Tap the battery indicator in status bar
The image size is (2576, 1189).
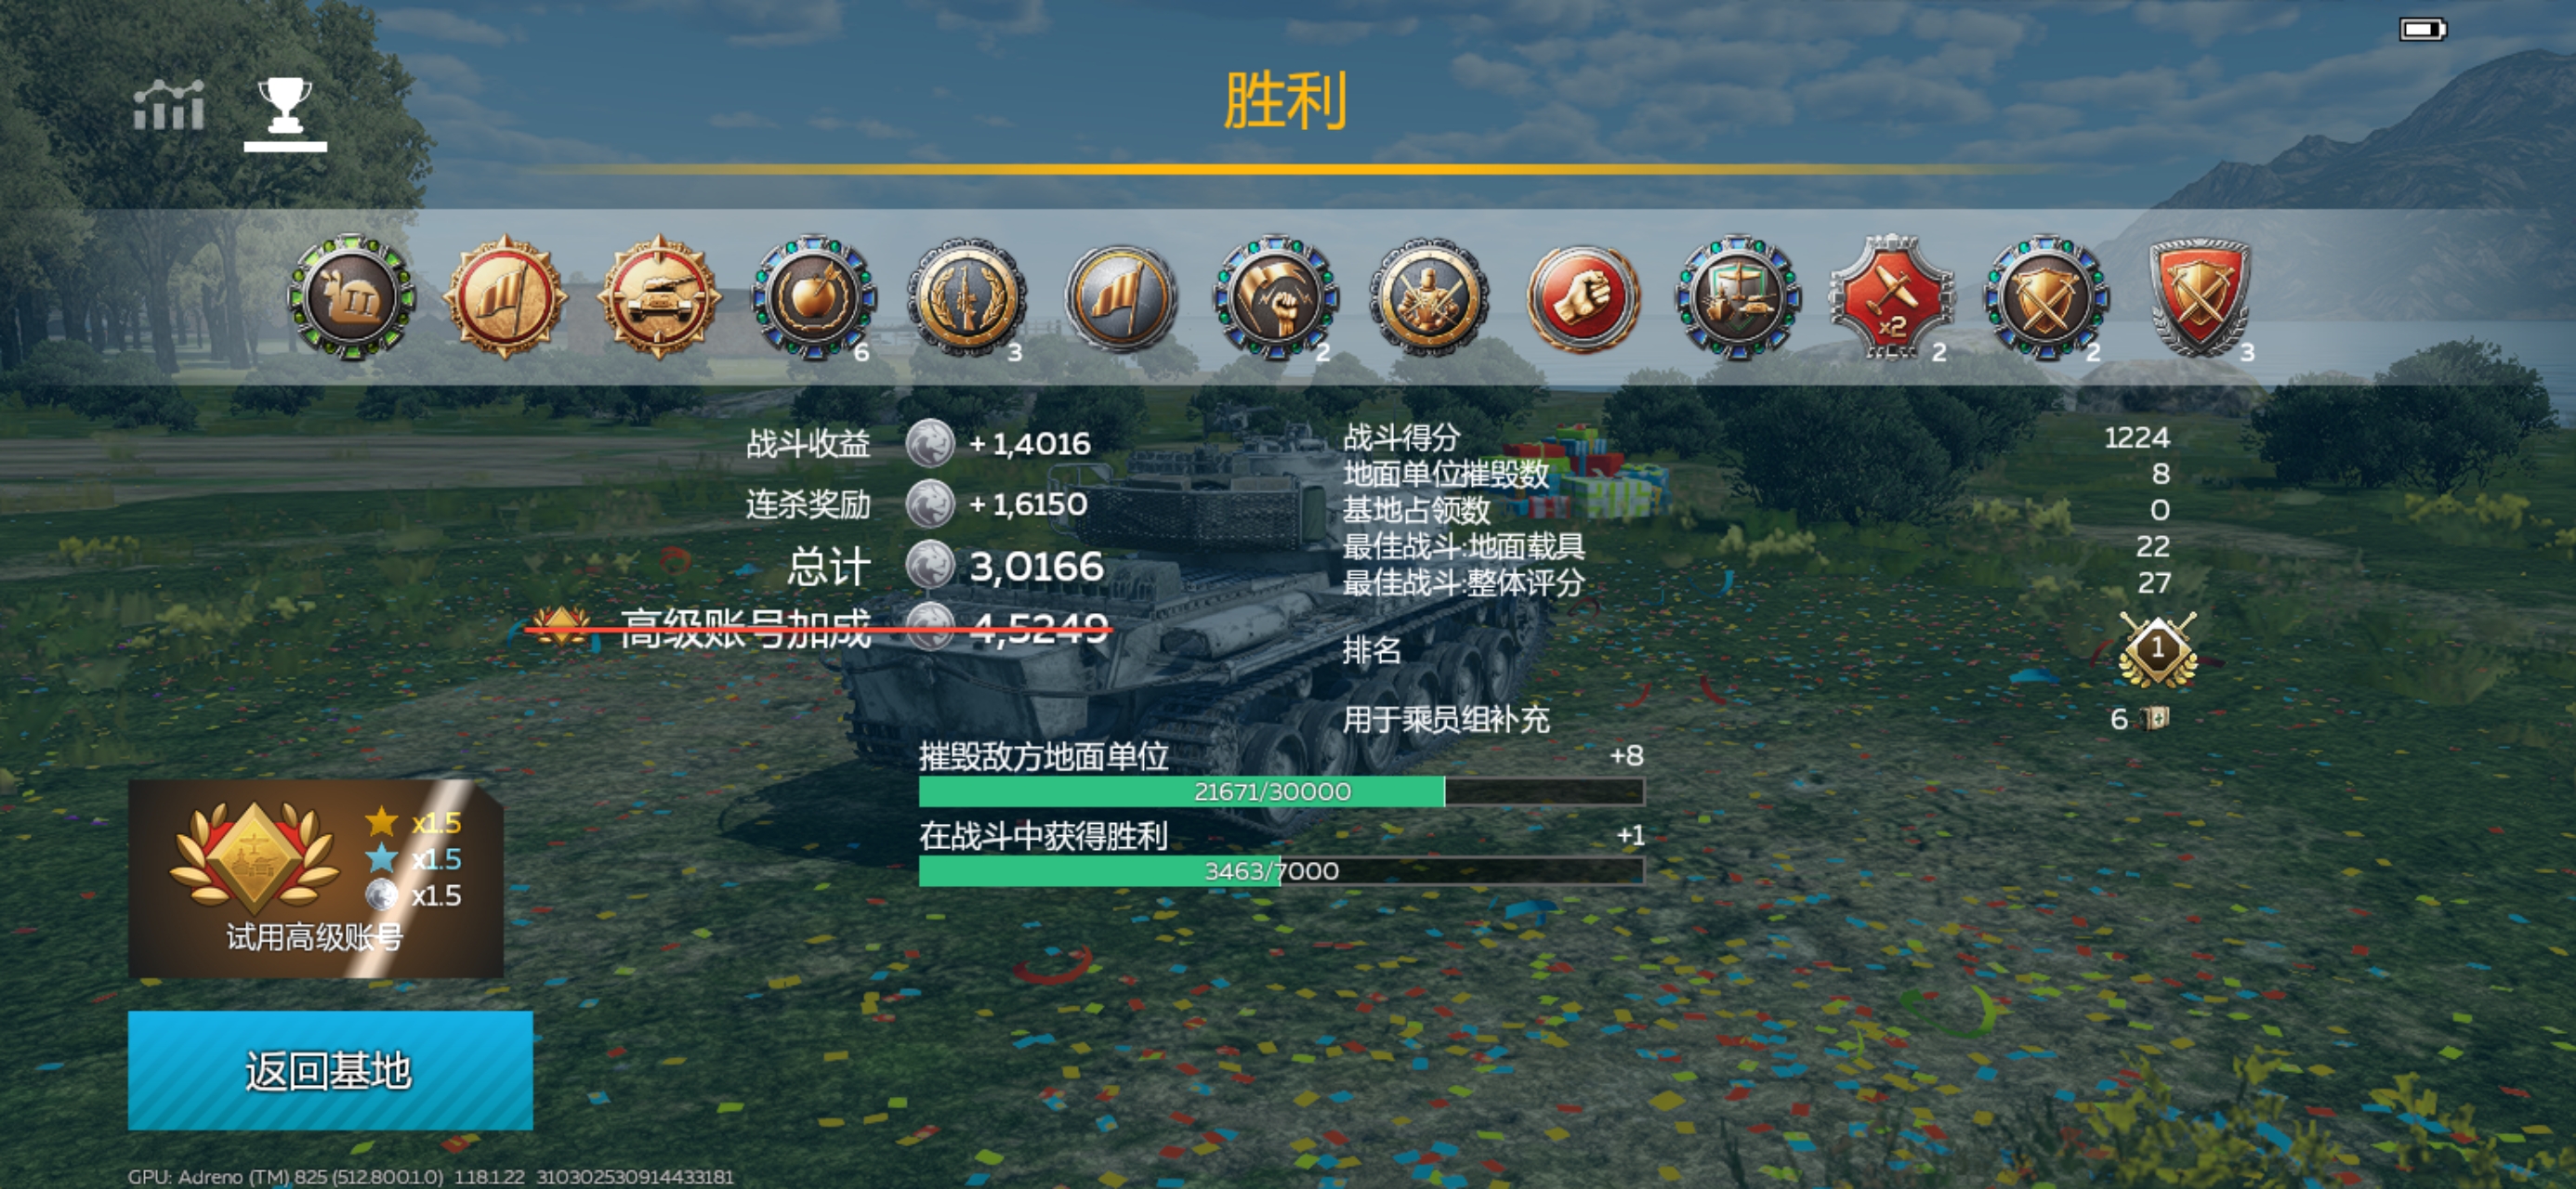2423,30
